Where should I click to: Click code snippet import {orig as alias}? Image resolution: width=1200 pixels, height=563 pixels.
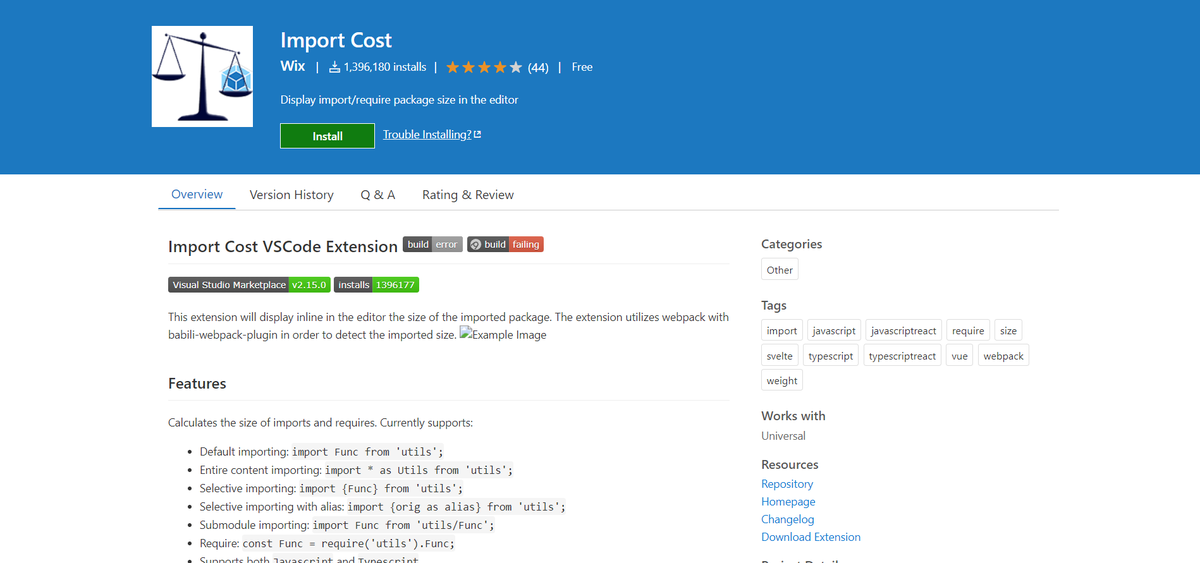click(456, 507)
